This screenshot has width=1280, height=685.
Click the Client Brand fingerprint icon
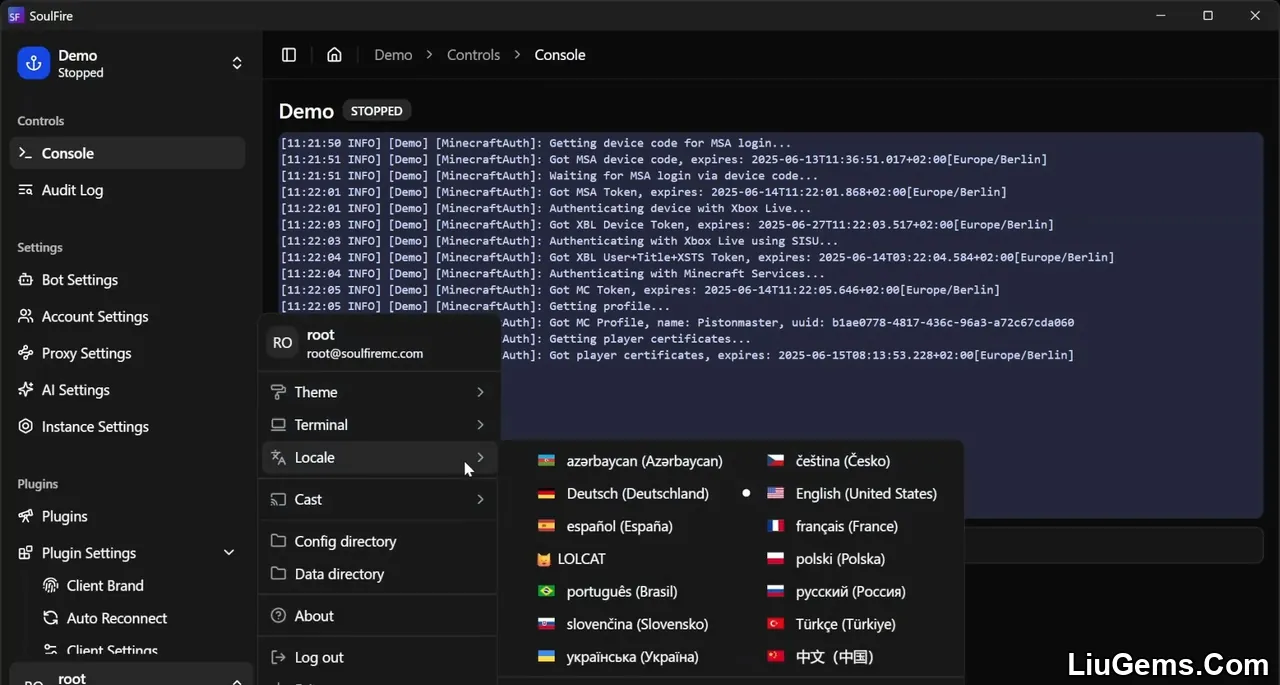[50, 586]
